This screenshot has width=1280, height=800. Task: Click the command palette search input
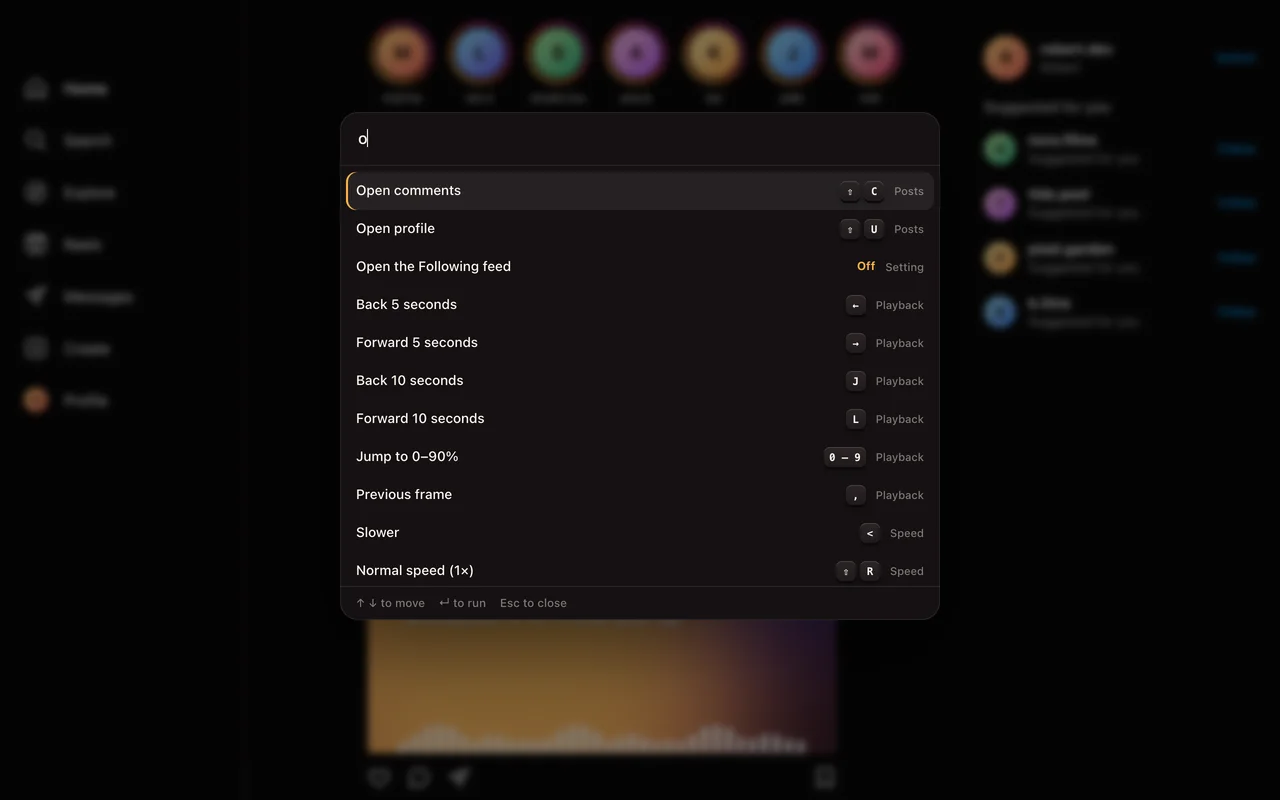[x=640, y=139]
